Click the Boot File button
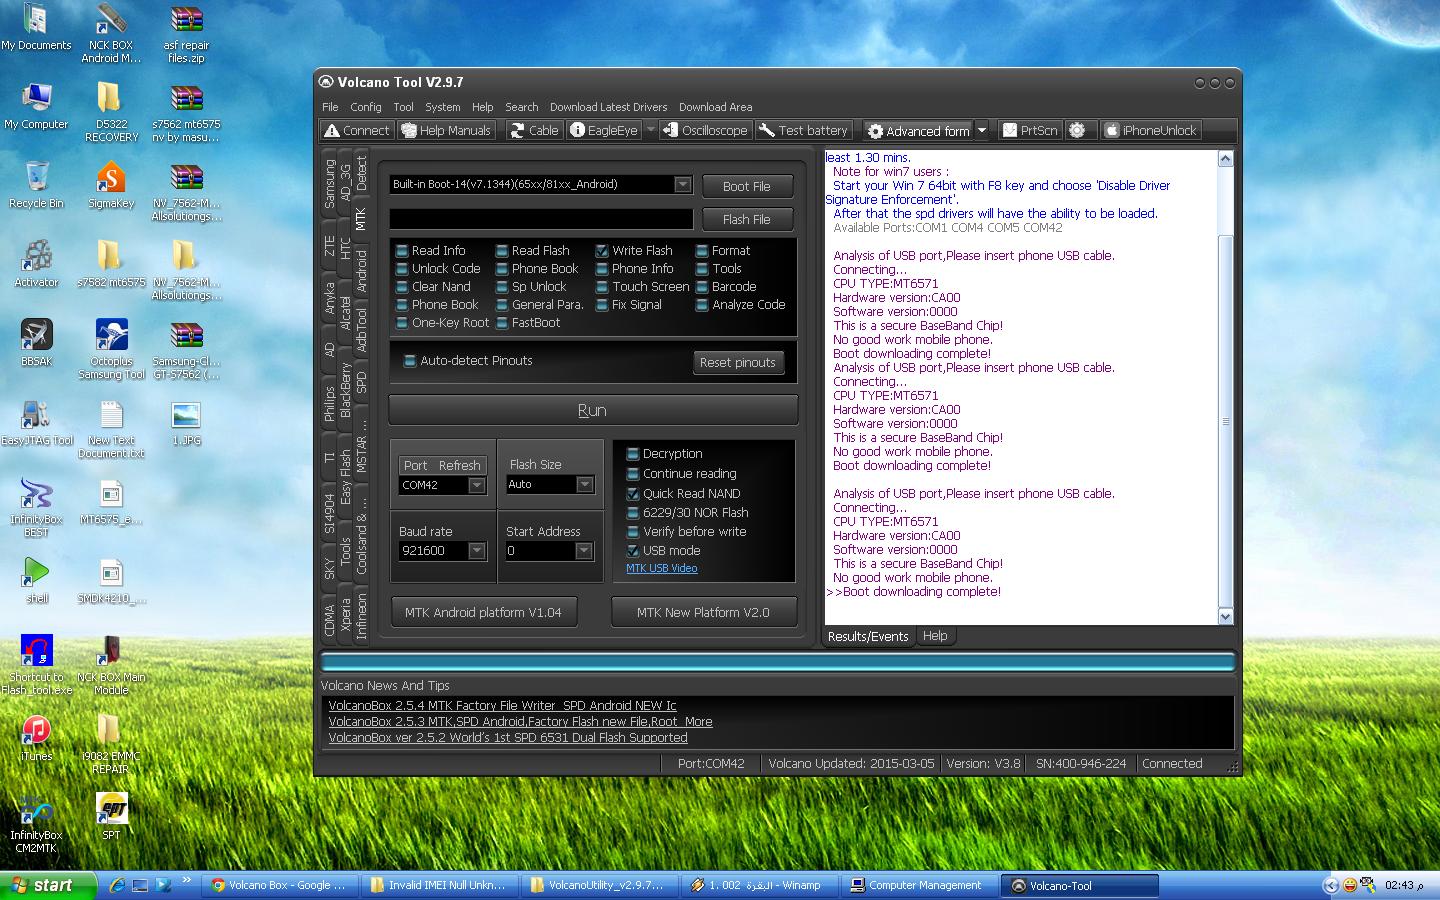 [x=746, y=186]
